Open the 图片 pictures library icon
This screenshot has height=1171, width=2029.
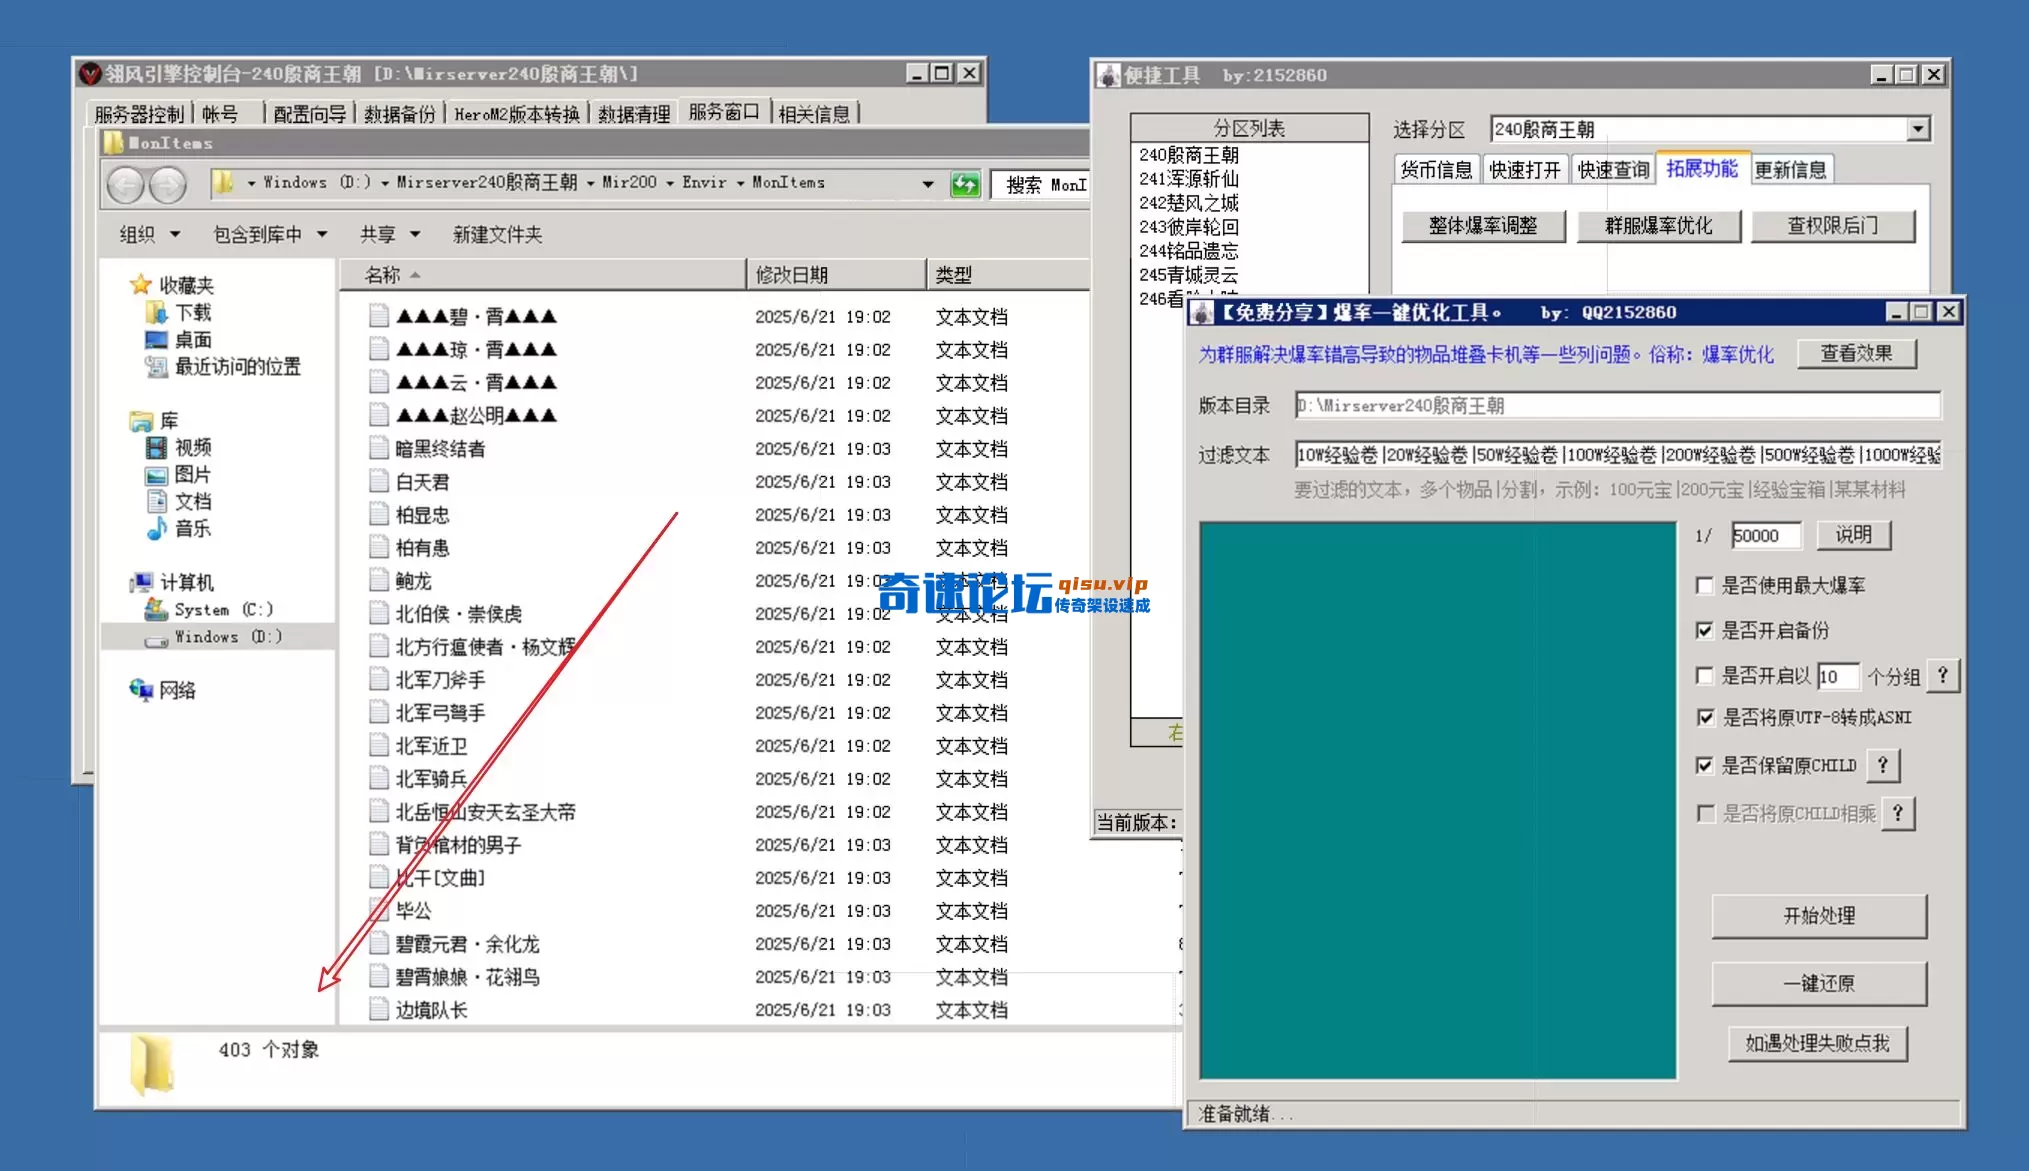pos(159,474)
